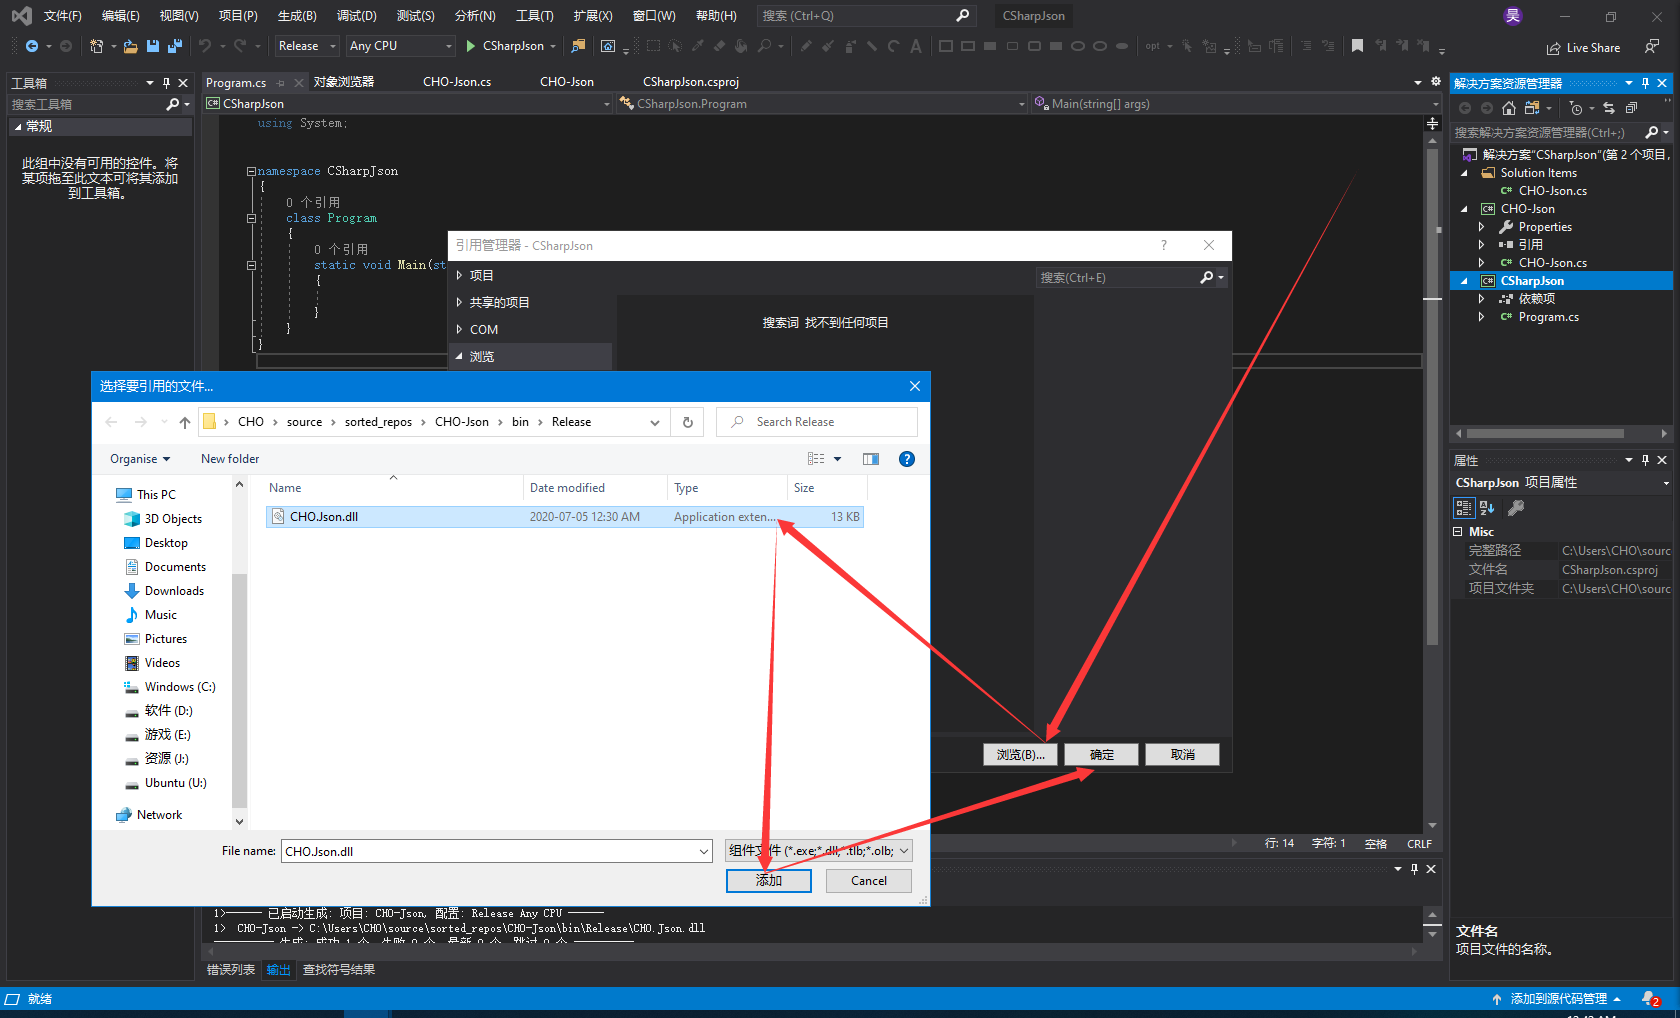Click the New Project toolbar icon
Image resolution: width=1680 pixels, height=1018 pixels.
pos(97,46)
